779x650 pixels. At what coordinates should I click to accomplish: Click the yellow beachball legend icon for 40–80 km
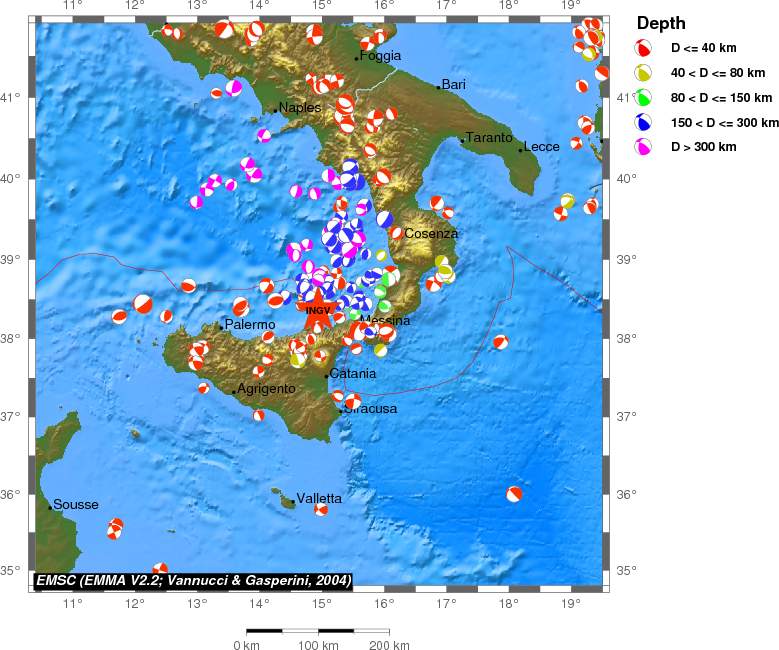pos(645,73)
